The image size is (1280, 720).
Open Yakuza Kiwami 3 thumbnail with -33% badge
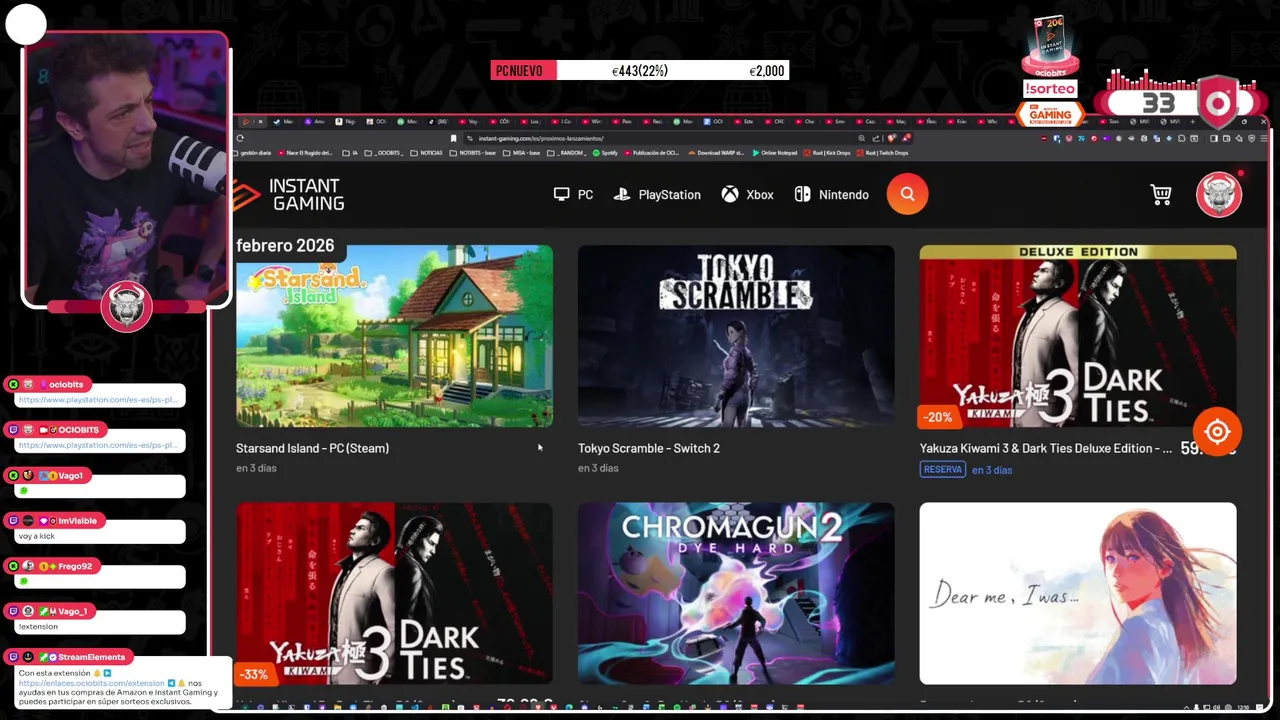coord(394,593)
